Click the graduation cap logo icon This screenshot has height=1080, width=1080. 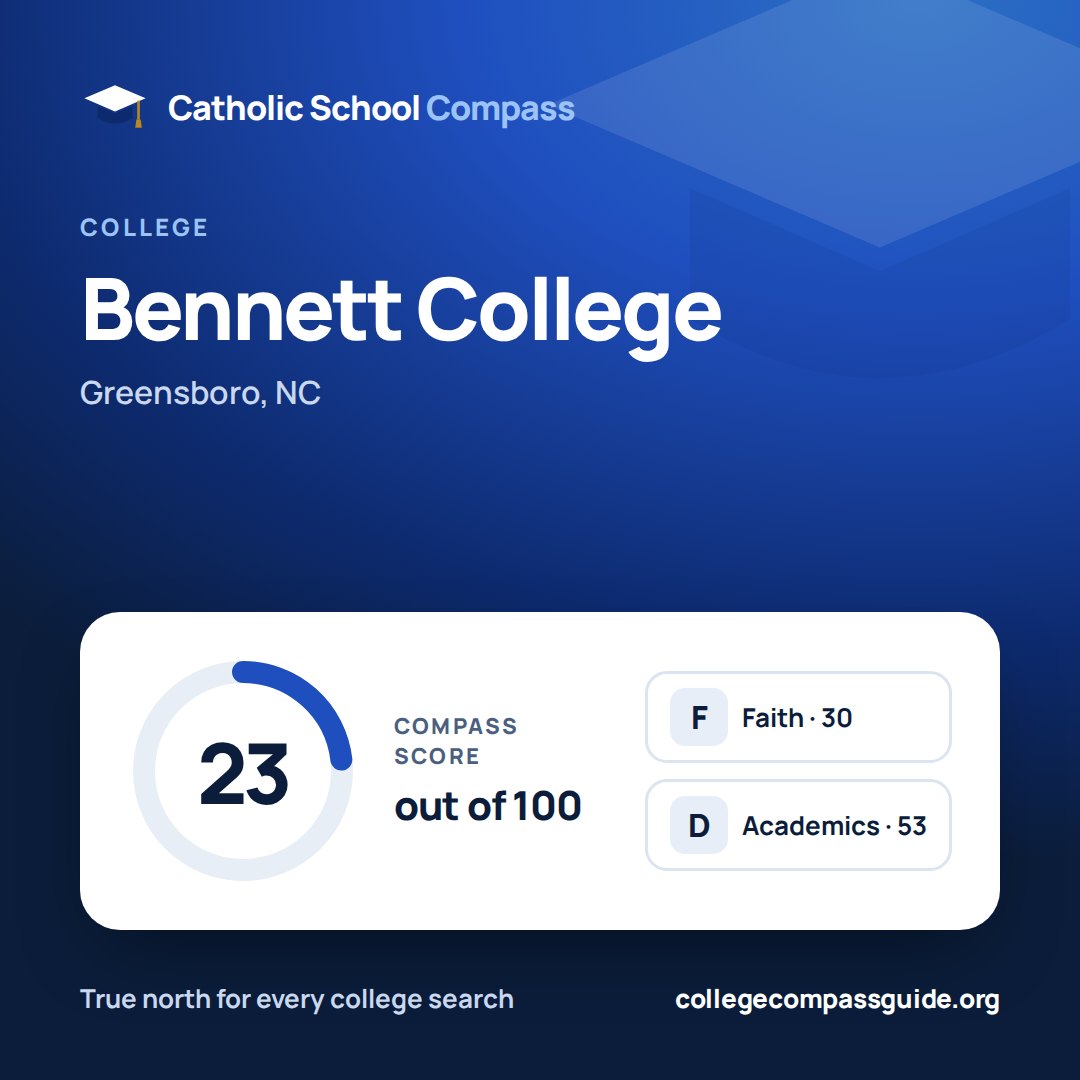[x=114, y=107]
